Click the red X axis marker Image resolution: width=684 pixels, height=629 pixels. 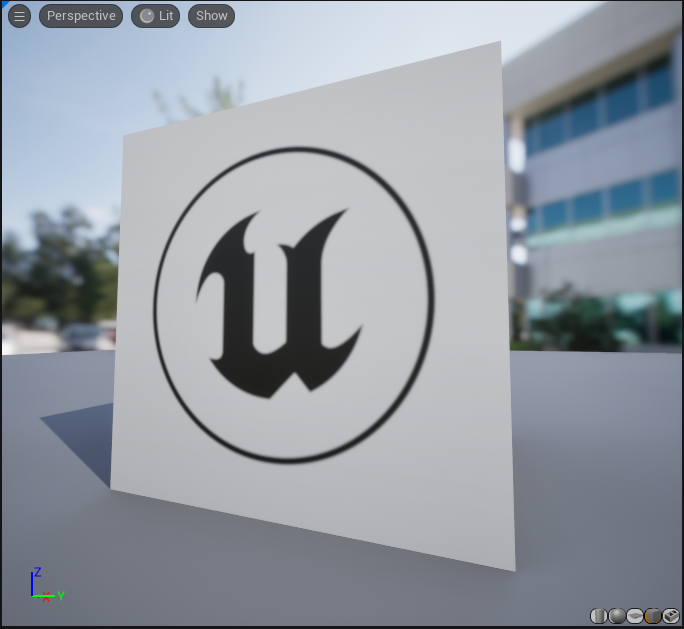click(46, 598)
